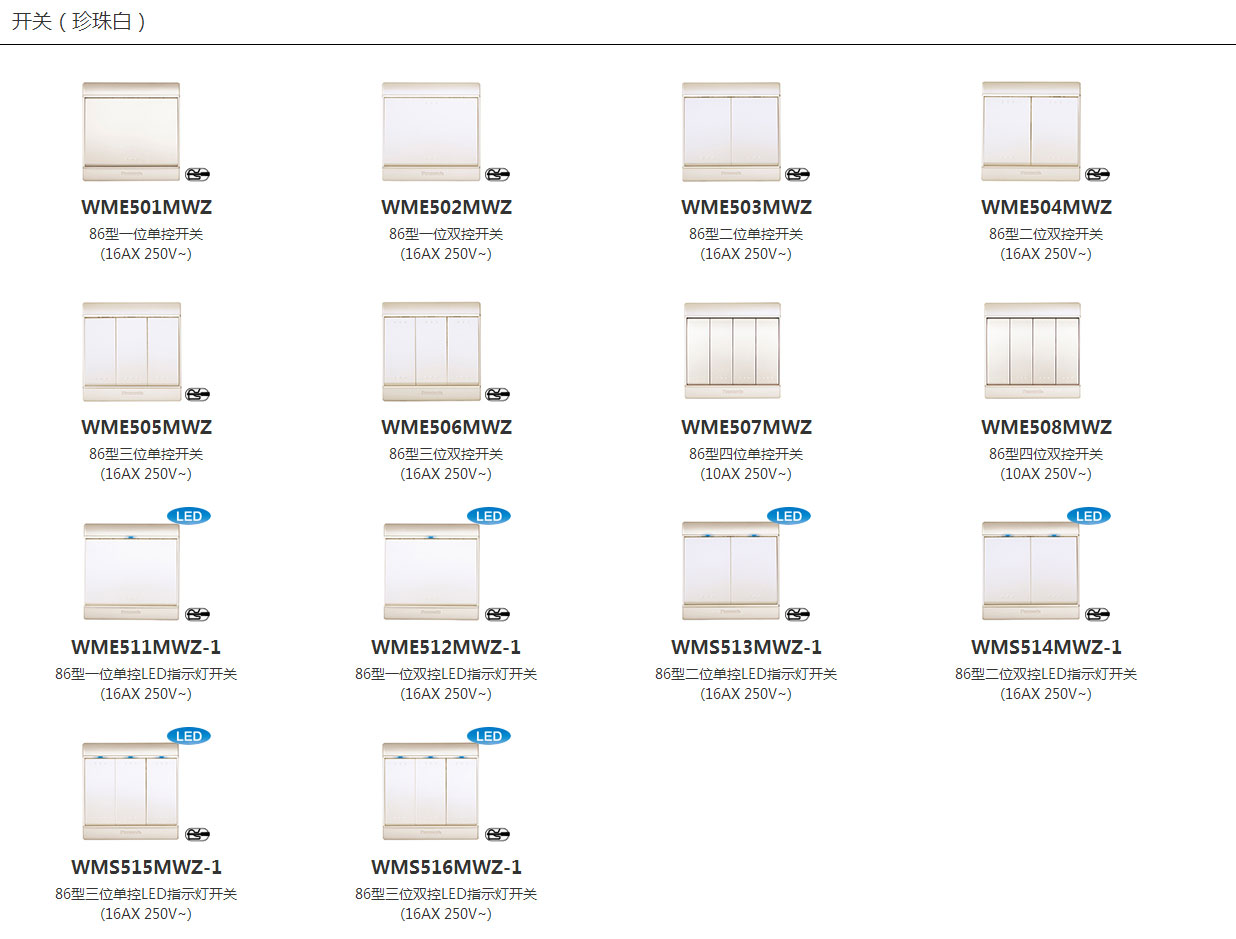Click the LED badge above WME511MWZ-1 switch

click(x=189, y=516)
